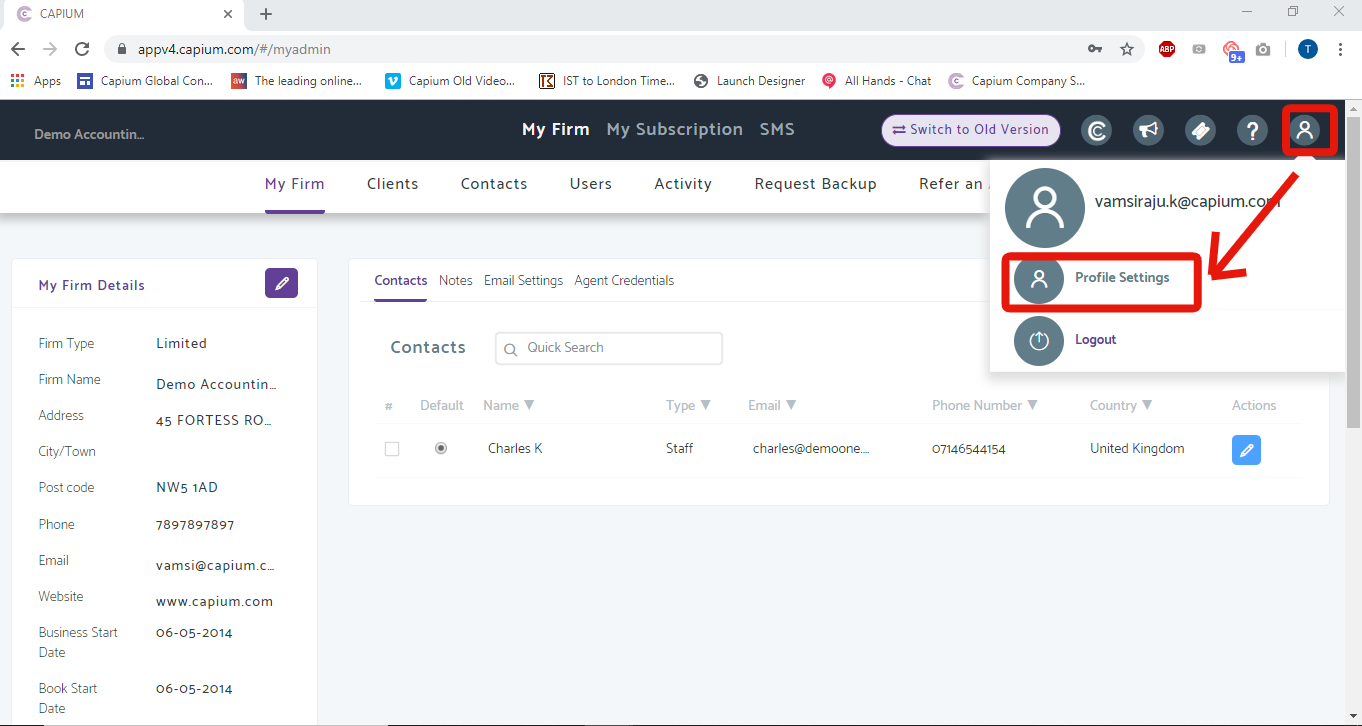Switch to the My Subscription section
The height and width of the screenshot is (726, 1362).
pos(675,129)
